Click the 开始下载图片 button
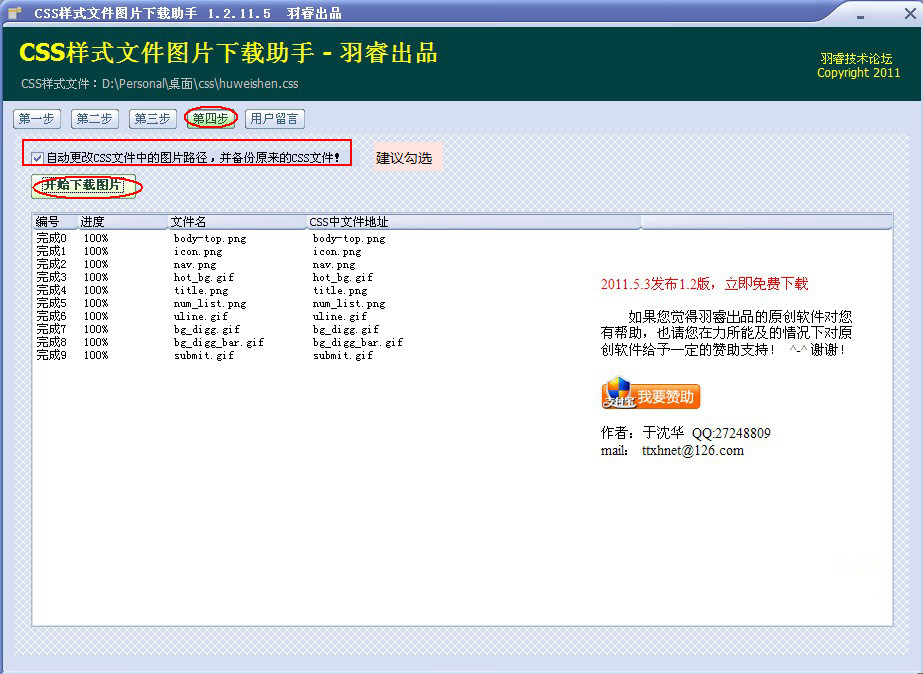923x674 pixels. tap(84, 185)
